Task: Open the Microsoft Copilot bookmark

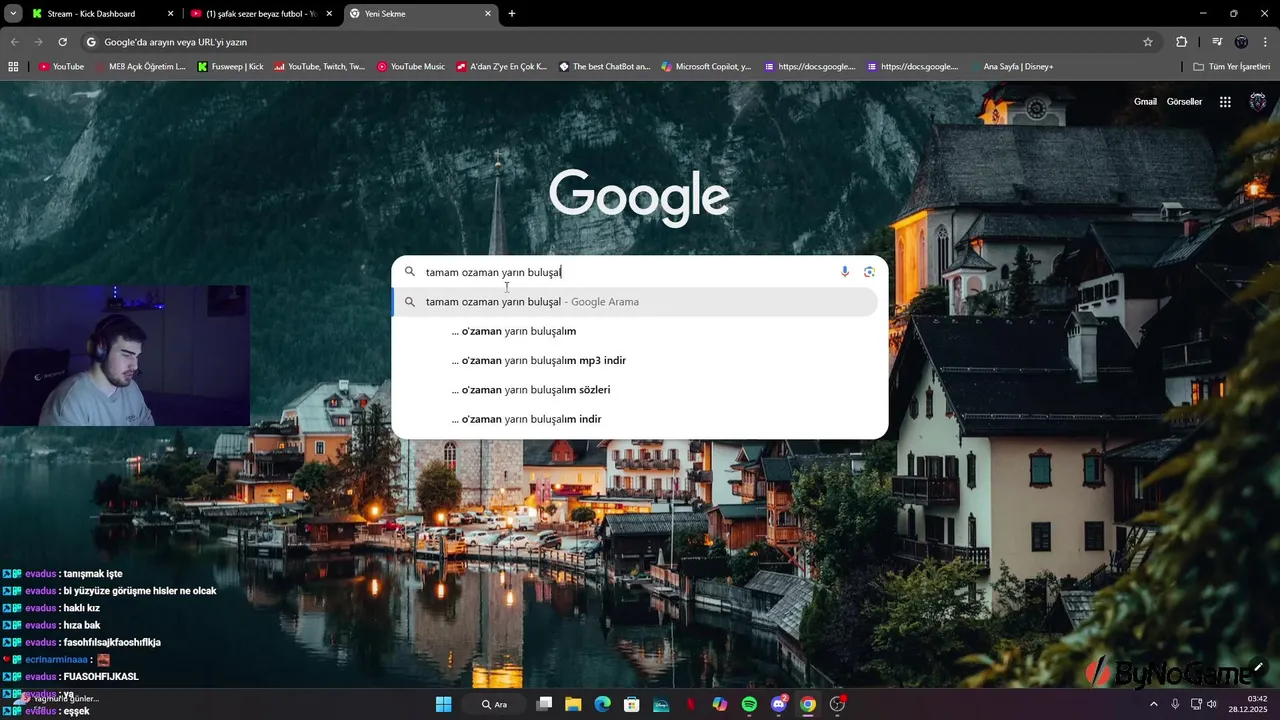Action: 705,67
